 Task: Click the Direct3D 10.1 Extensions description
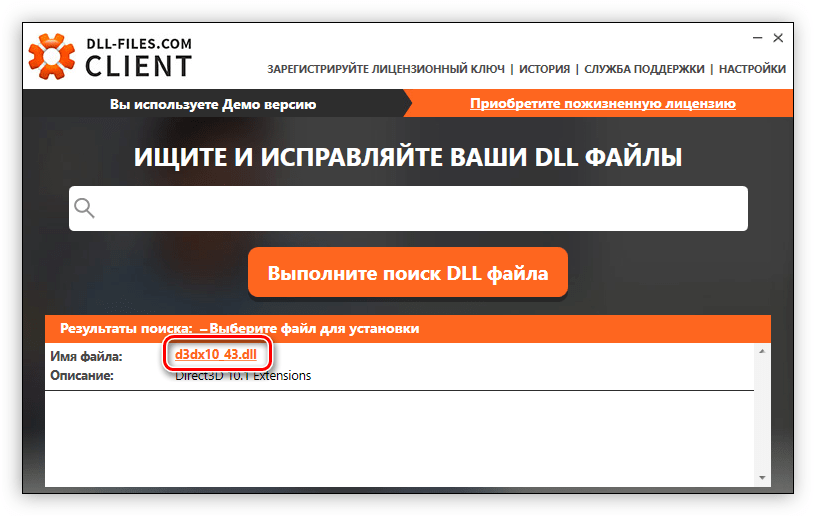pyautogui.click(x=243, y=376)
